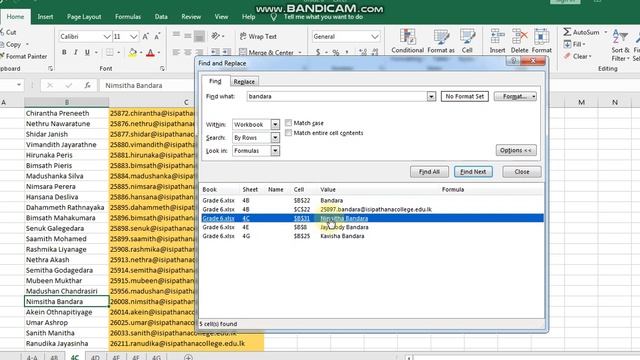Click Wrap Text

click(x=258, y=36)
